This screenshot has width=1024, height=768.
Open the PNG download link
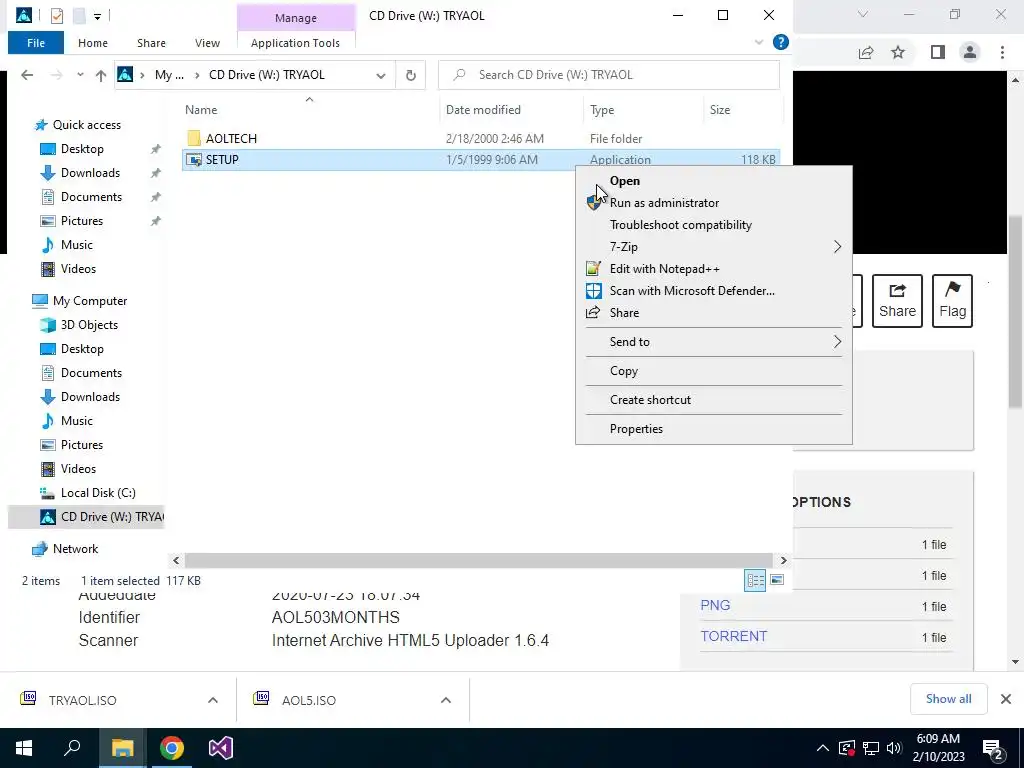pyautogui.click(x=715, y=605)
